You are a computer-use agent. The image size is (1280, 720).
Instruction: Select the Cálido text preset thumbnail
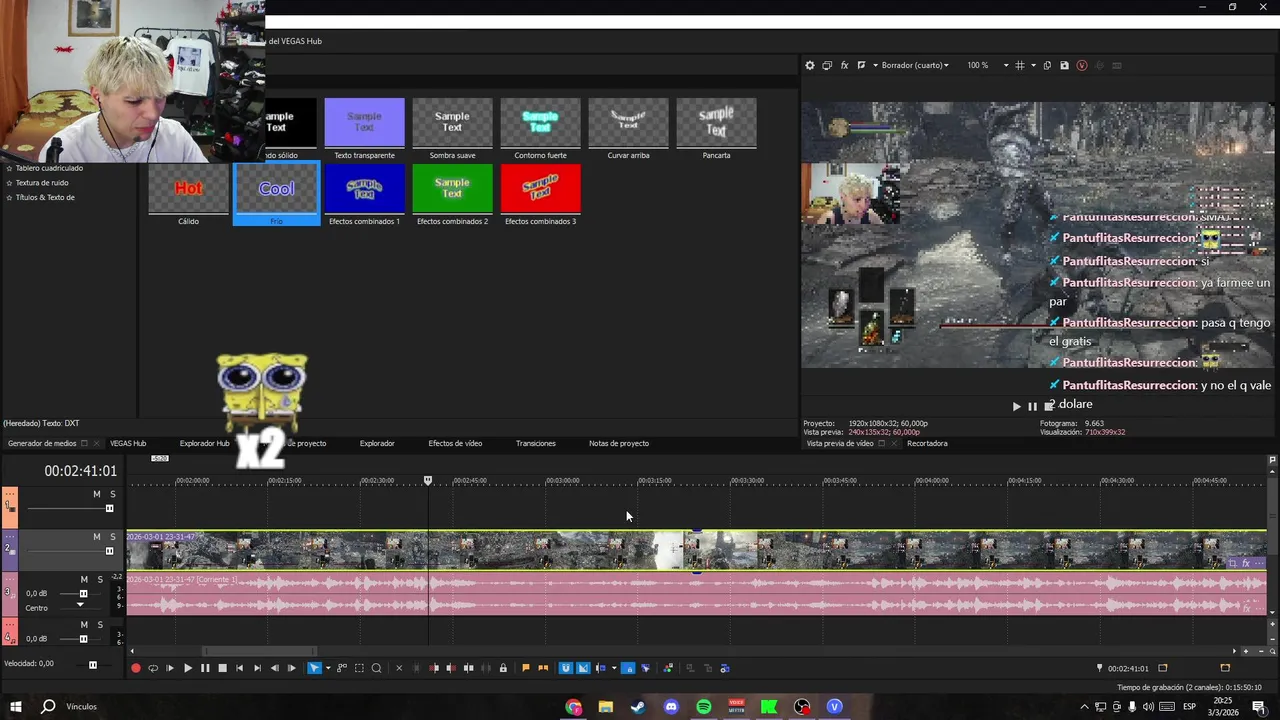pos(188,189)
